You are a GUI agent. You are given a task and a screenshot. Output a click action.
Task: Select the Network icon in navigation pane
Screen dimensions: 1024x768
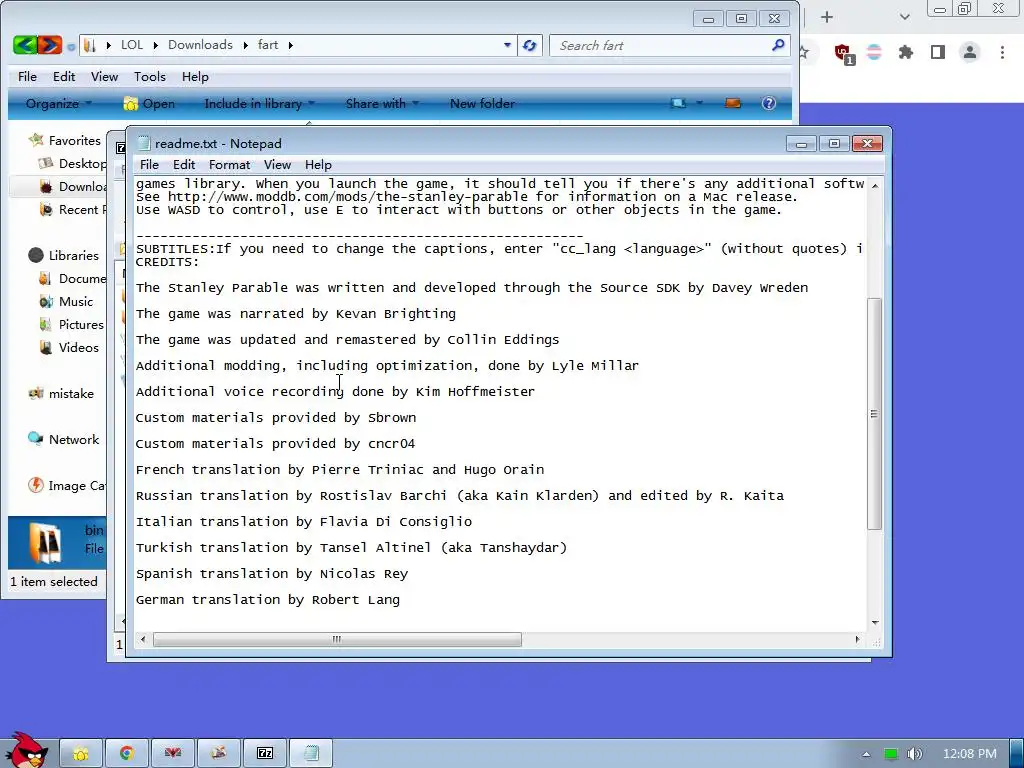coord(35,439)
